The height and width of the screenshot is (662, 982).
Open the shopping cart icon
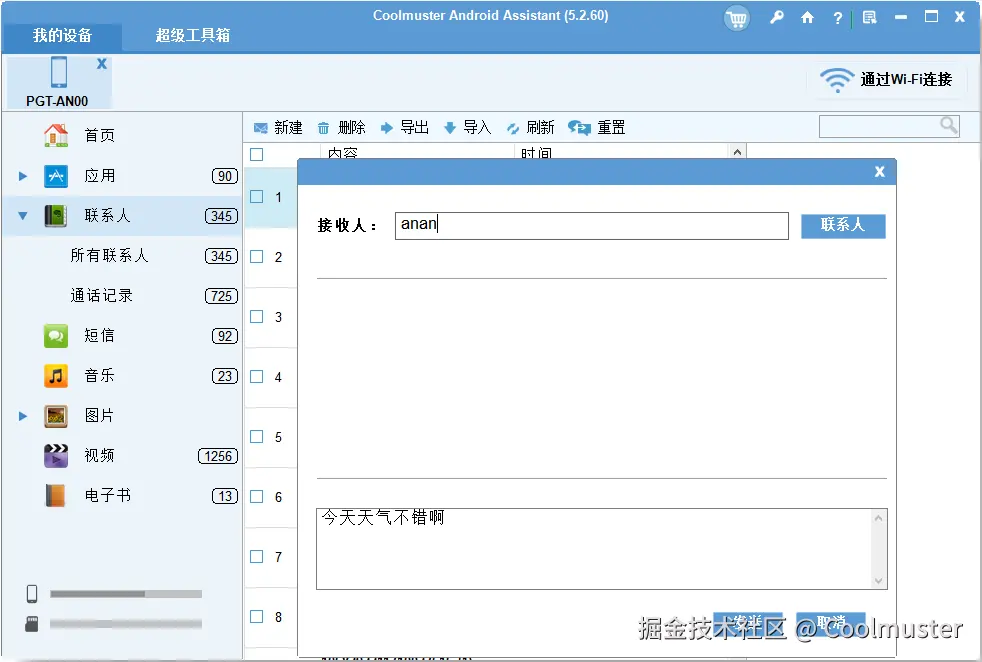tap(736, 18)
